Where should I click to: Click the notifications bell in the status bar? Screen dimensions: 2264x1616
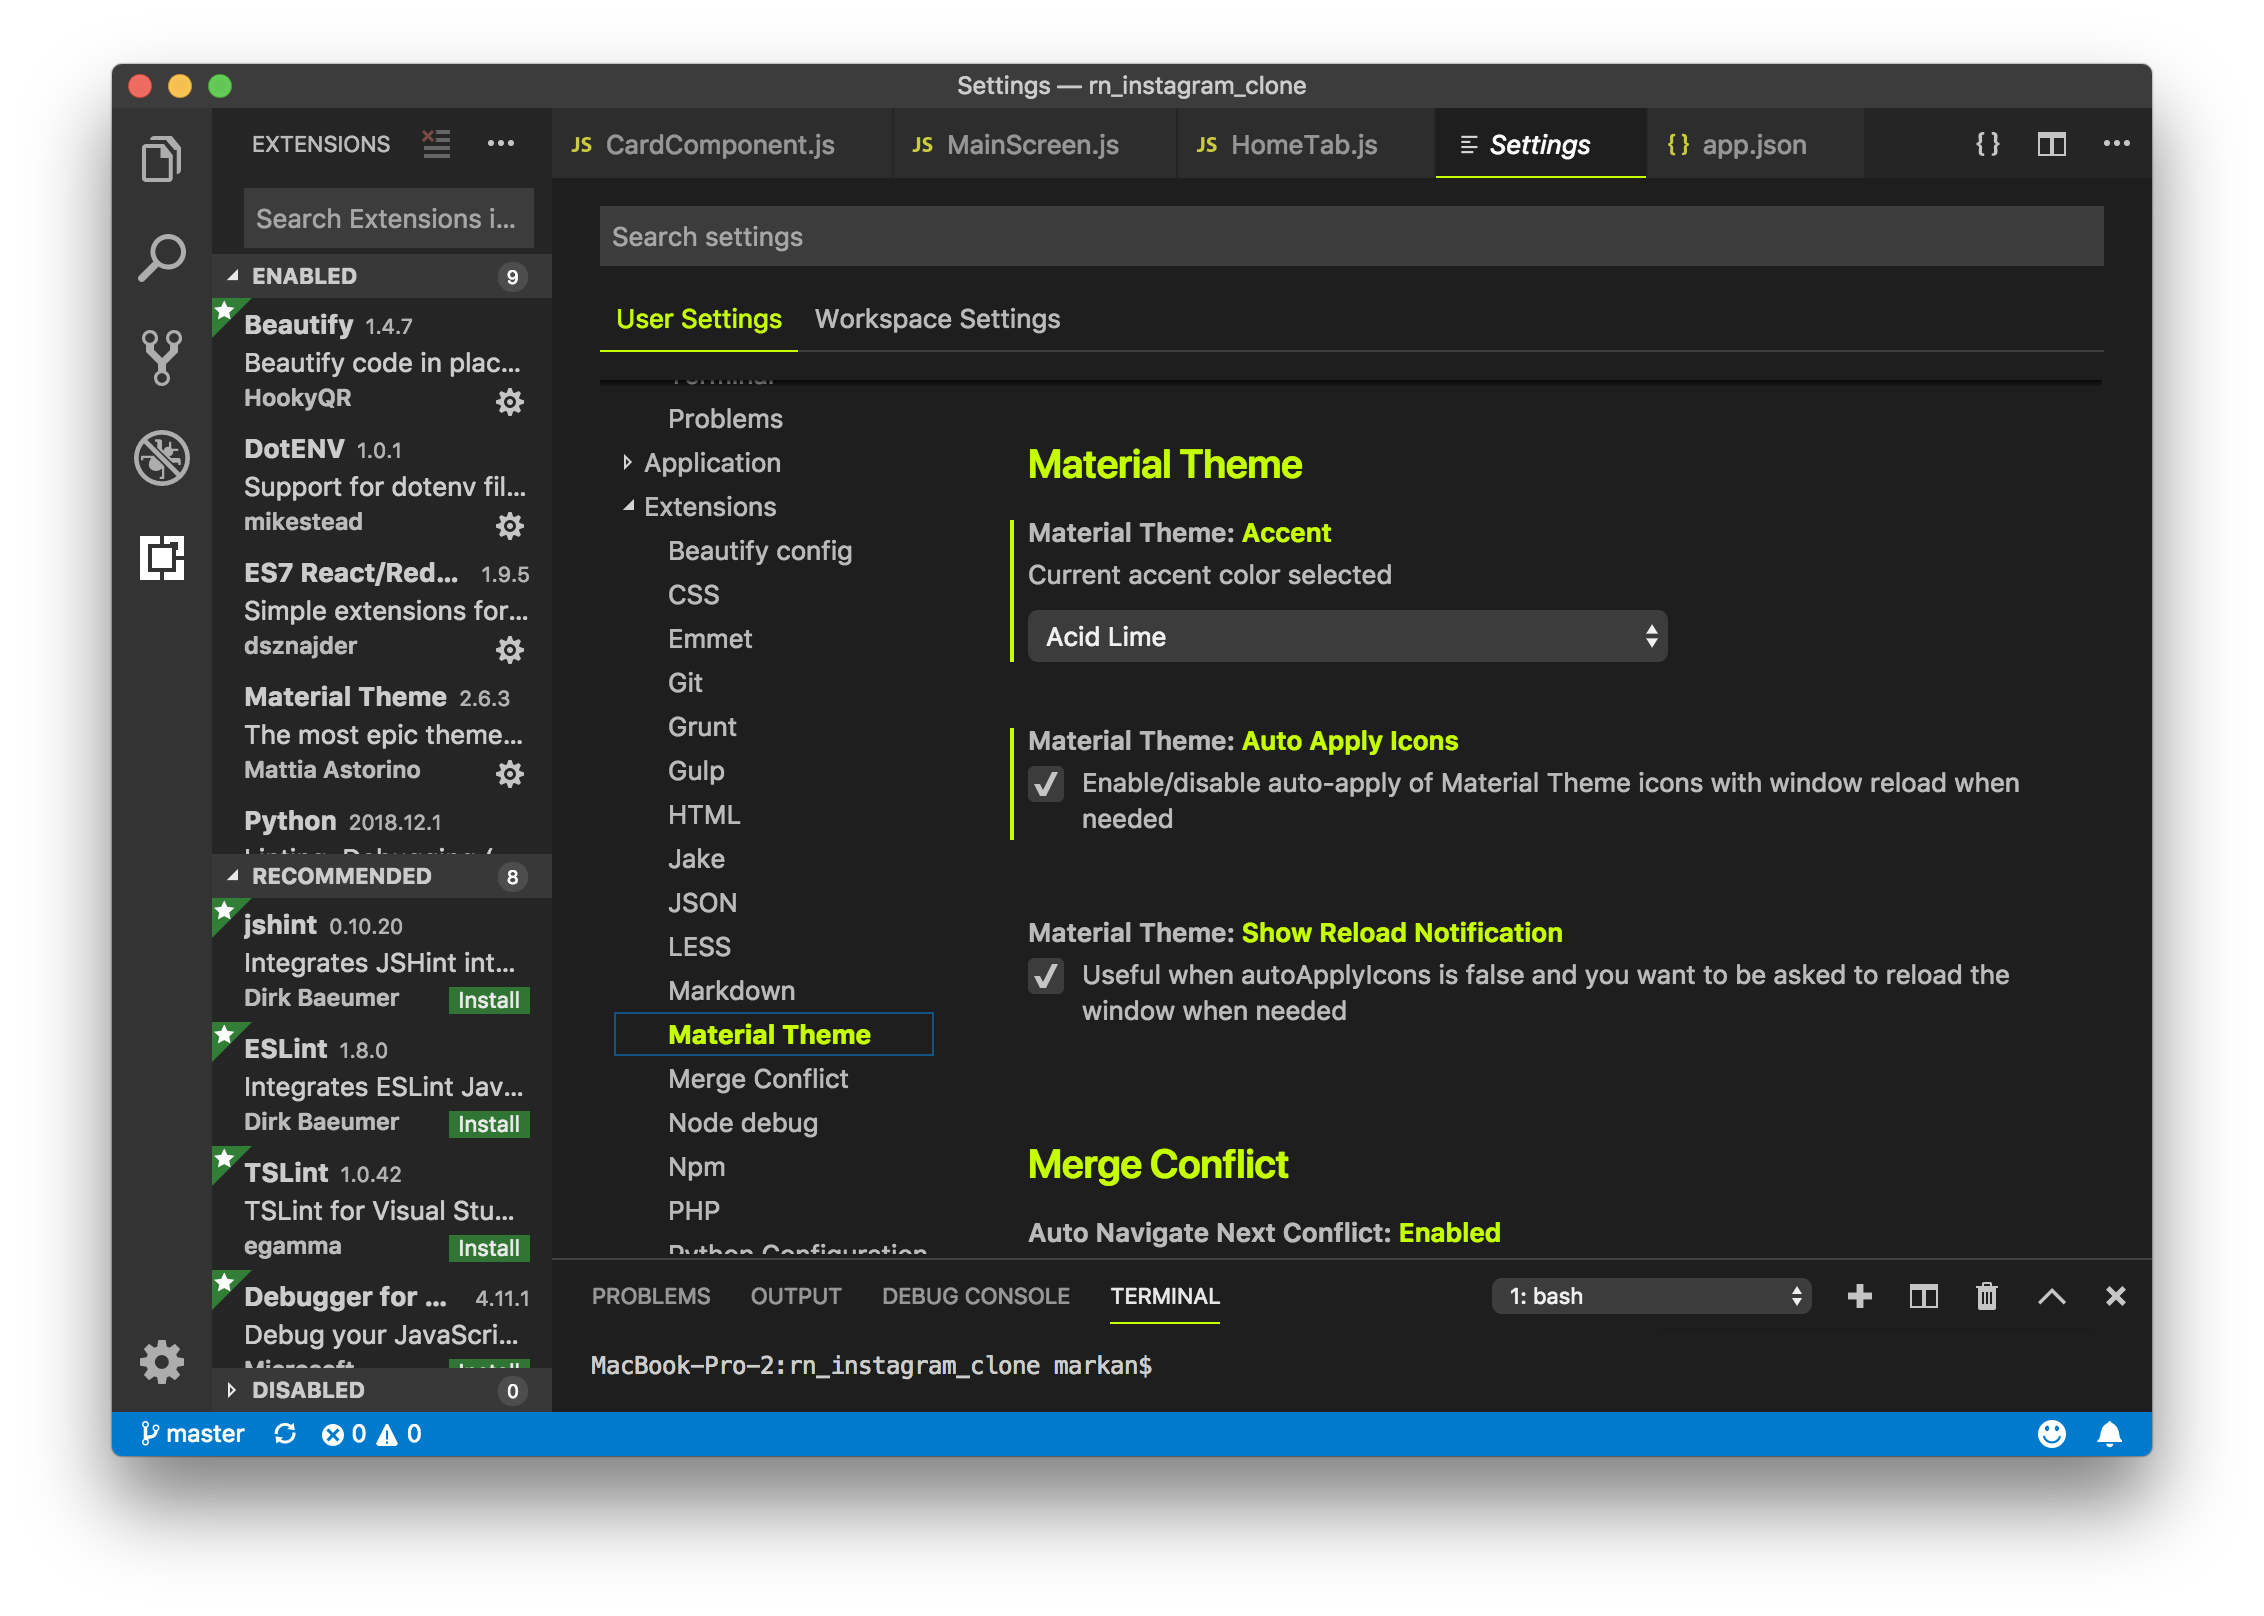coord(2109,1434)
